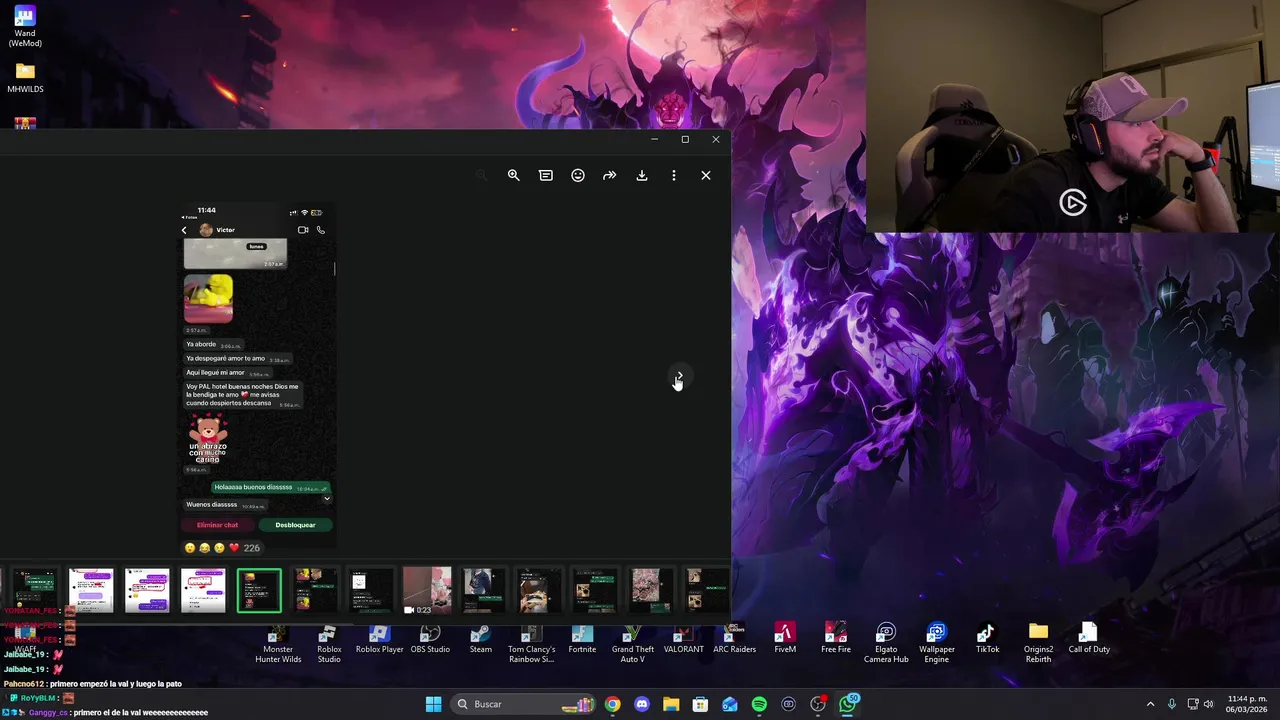Open File Explorer from the taskbar
The image size is (1280, 720).
point(671,704)
